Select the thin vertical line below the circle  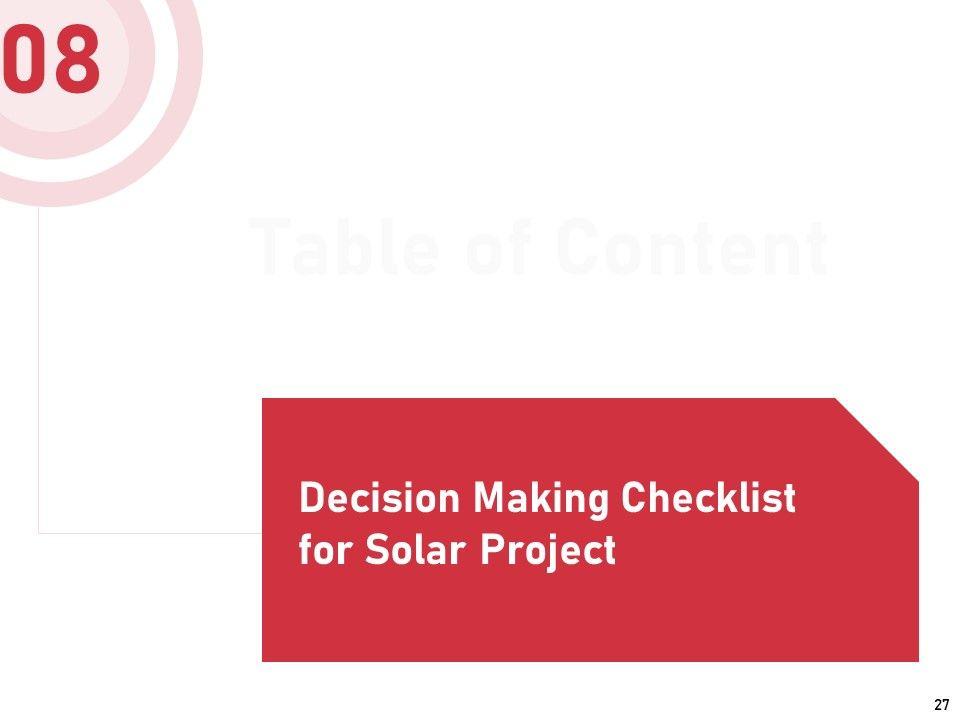click(39, 370)
